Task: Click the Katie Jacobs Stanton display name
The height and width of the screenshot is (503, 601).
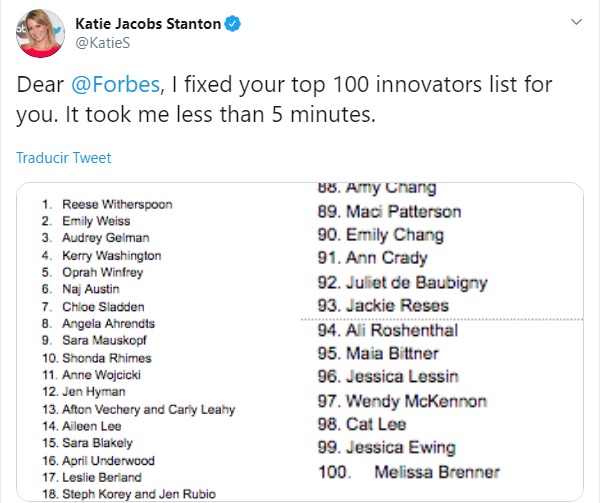Action: pos(148,24)
